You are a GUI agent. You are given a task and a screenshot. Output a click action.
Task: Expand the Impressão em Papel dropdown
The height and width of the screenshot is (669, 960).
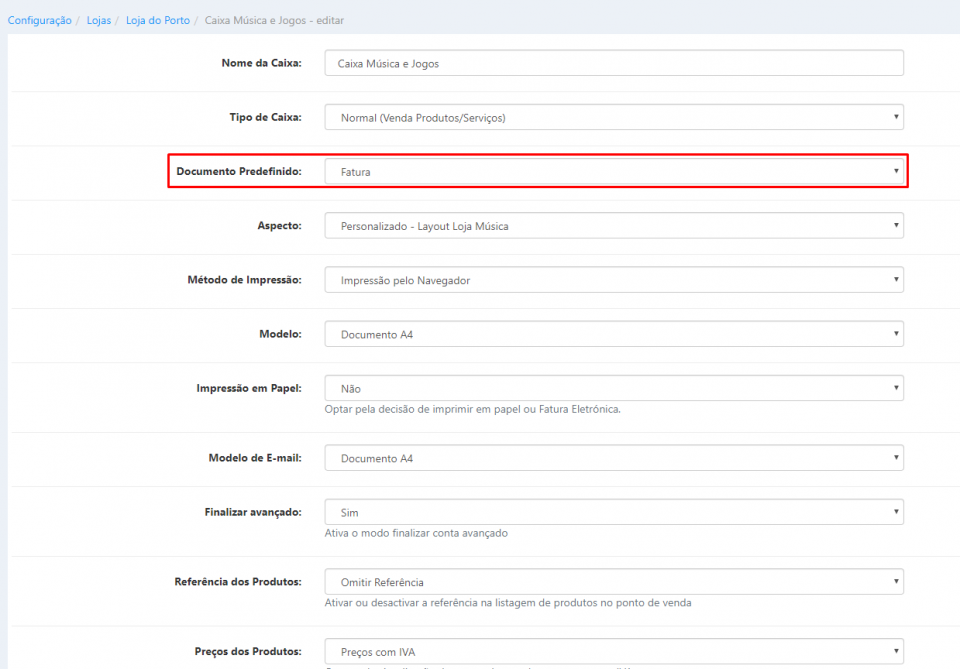tap(614, 388)
